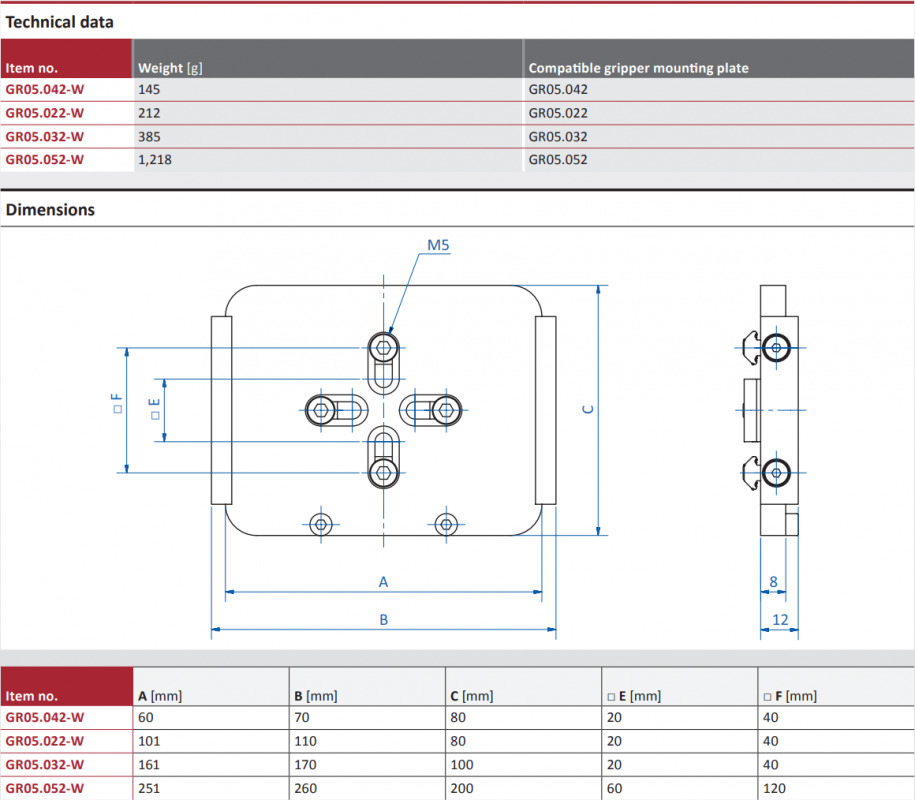915x800 pixels.
Task: Select GR05.042-W in the weight table
Action: pos(45,90)
